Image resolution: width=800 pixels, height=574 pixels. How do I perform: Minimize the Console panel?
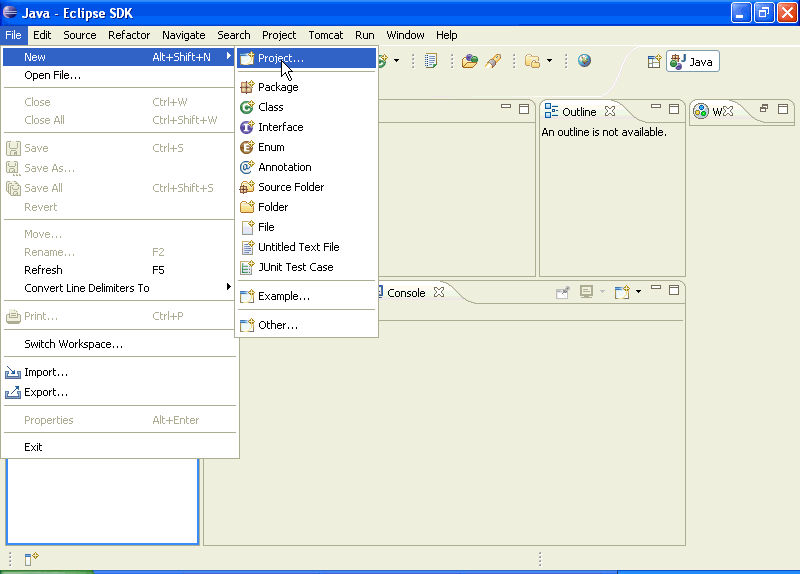[656, 290]
